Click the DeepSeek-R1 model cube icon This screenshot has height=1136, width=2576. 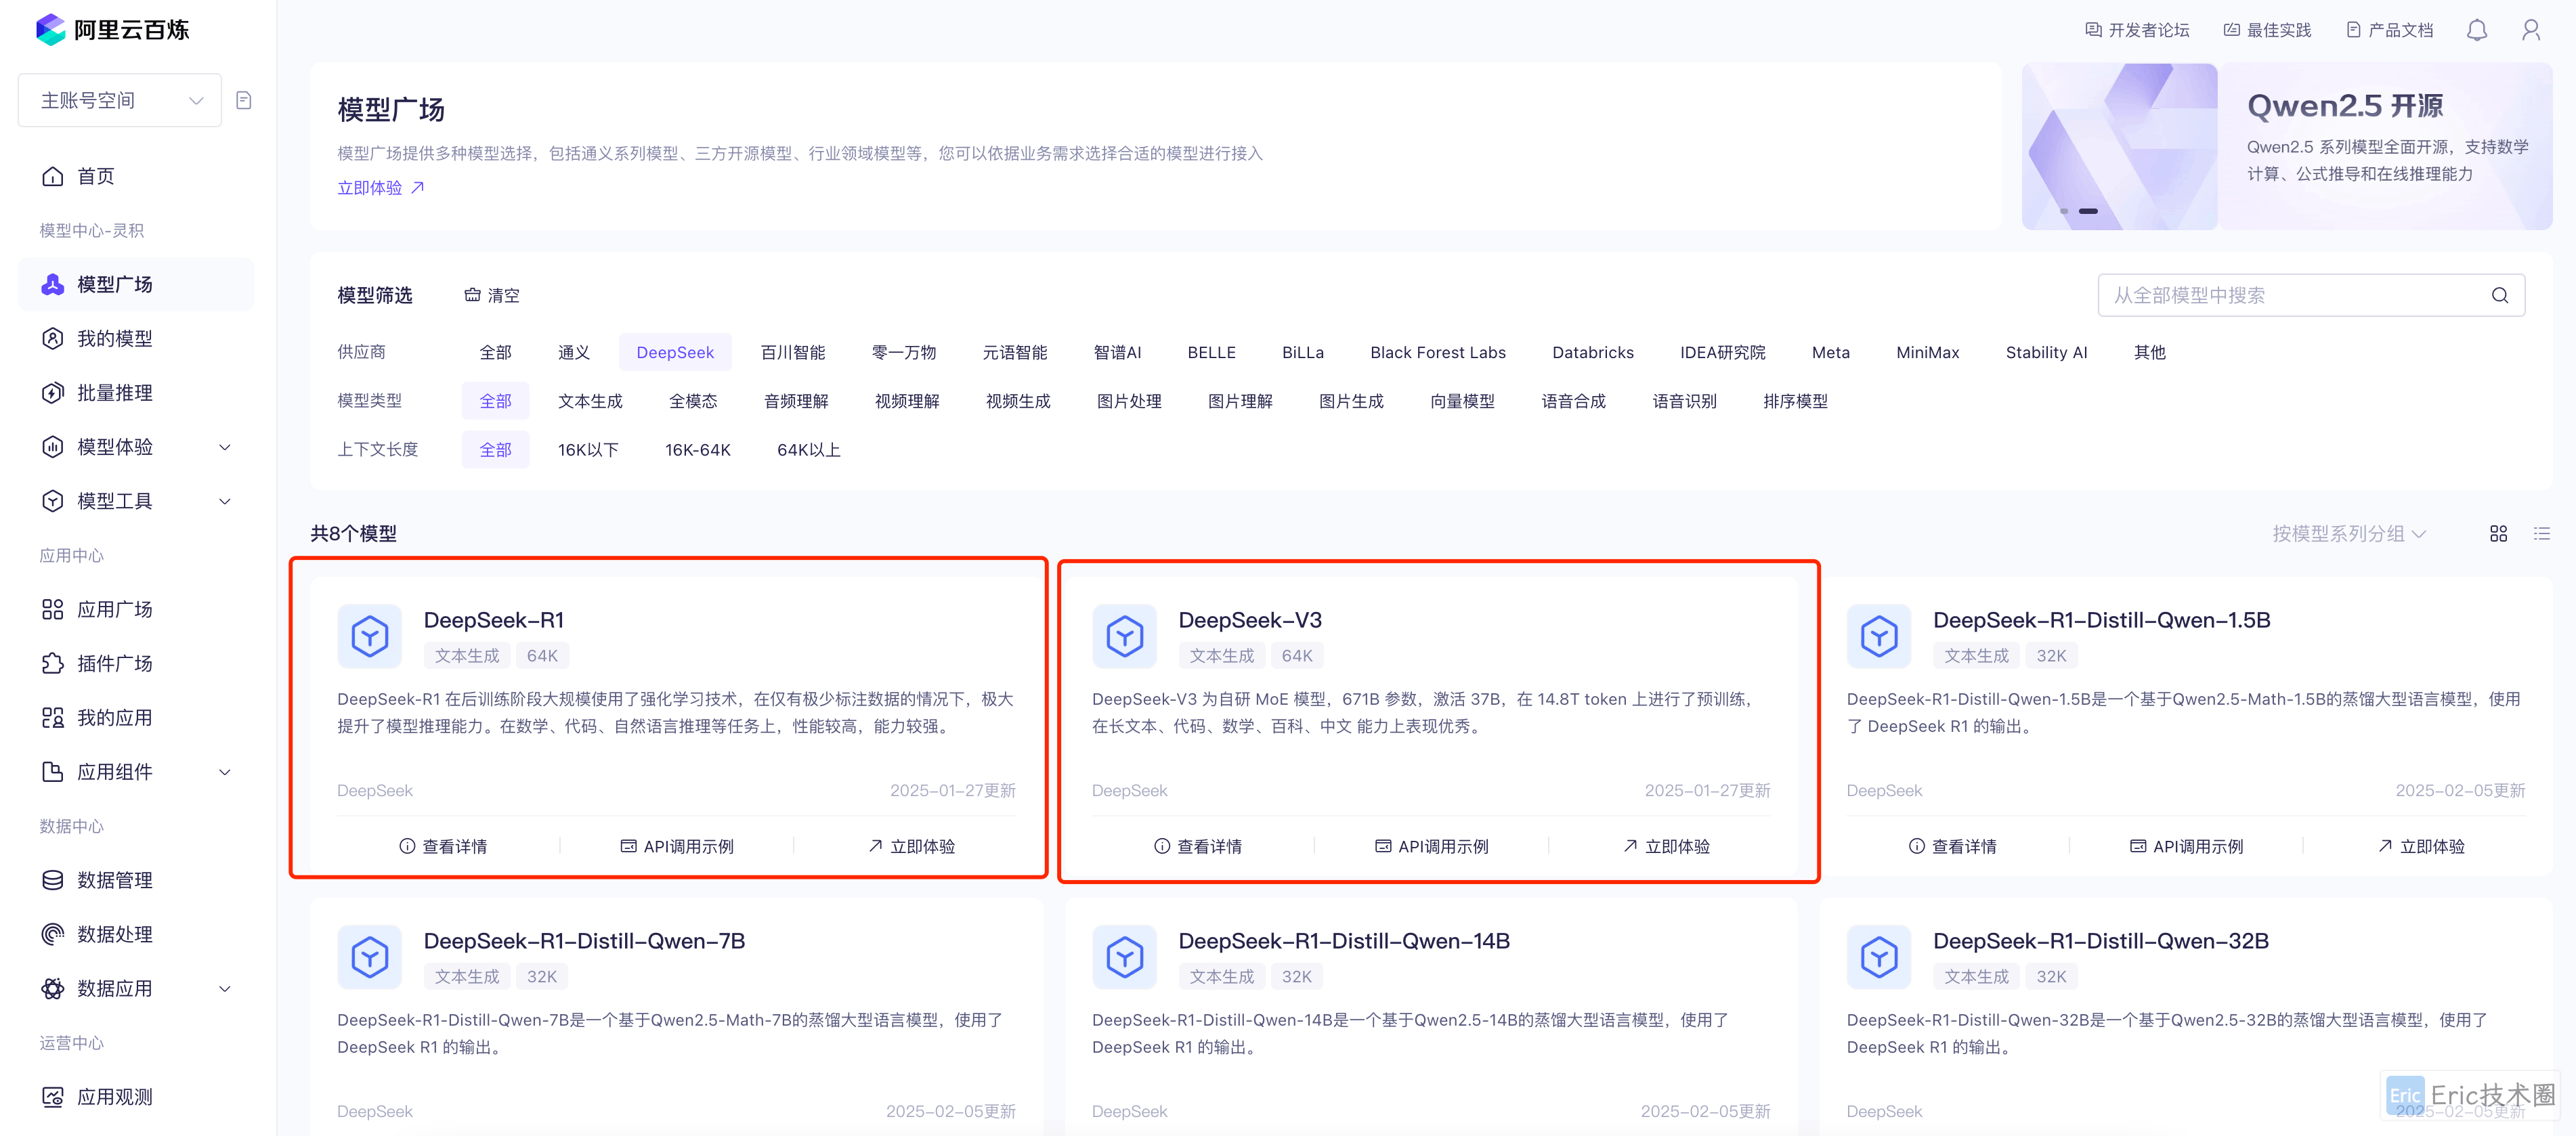(x=369, y=636)
